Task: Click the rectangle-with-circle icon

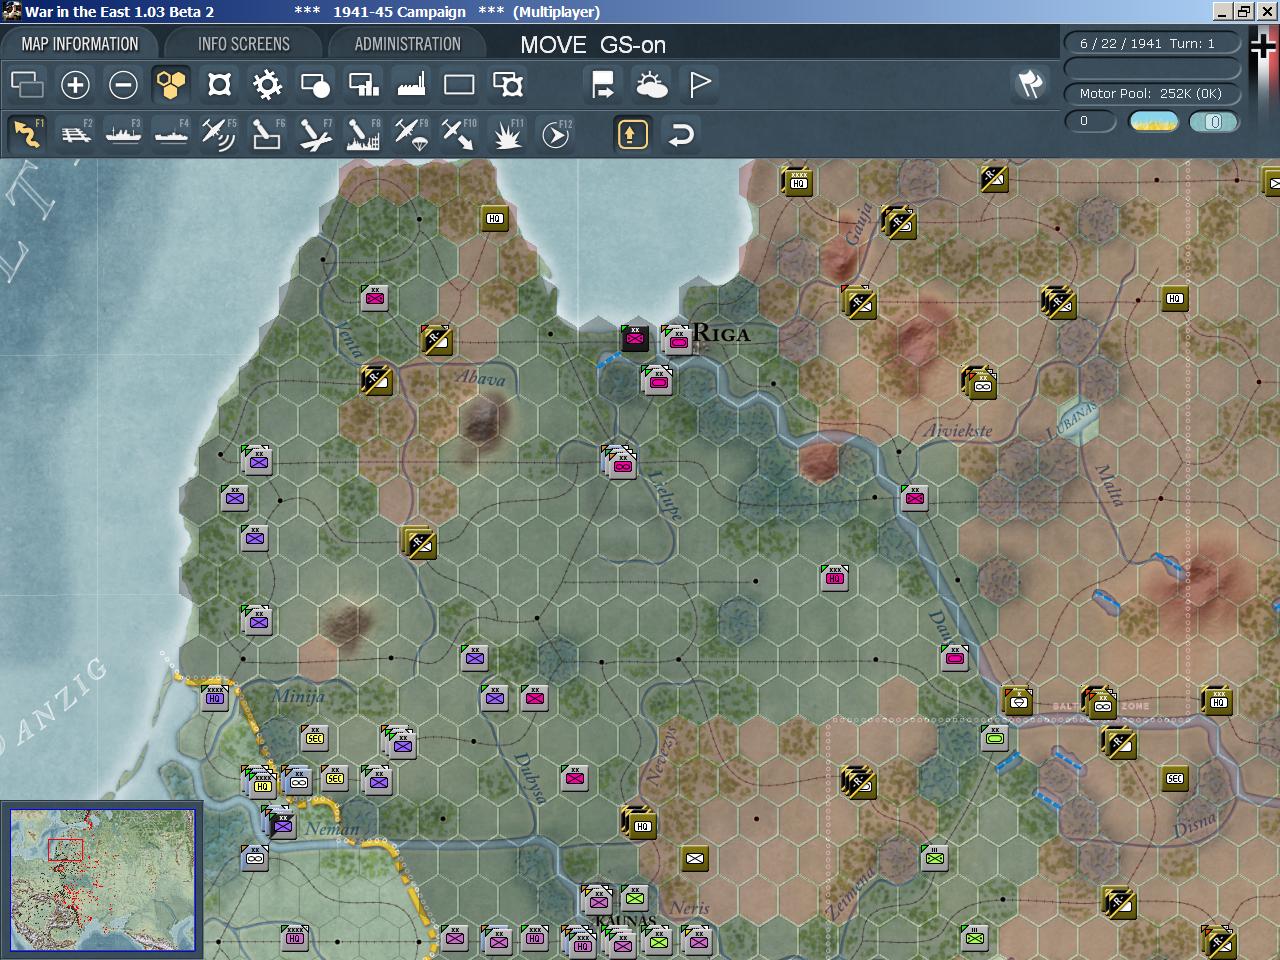Action: tap(315, 85)
